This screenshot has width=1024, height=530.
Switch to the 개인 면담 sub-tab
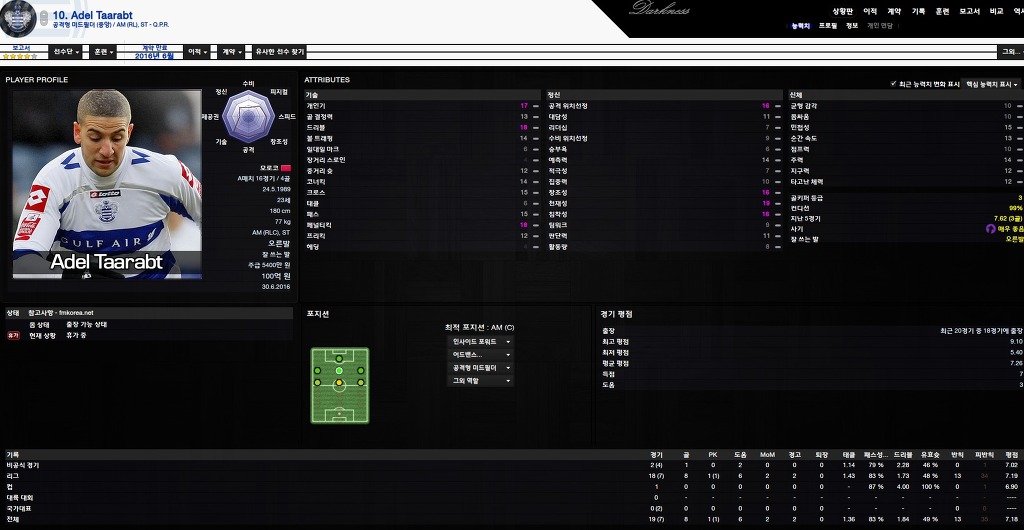(879, 26)
